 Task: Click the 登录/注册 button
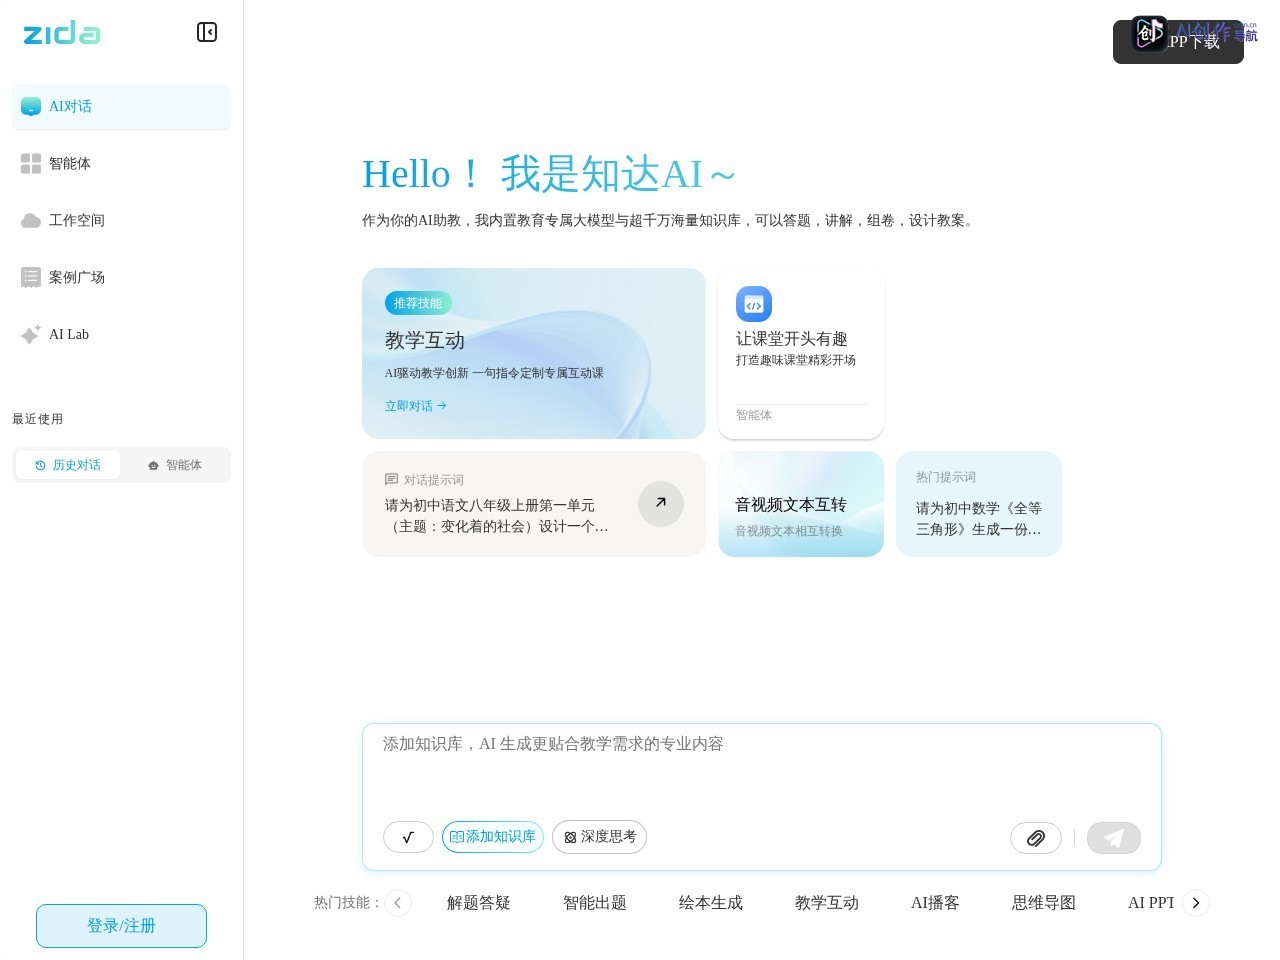click(x=121, y=926)
